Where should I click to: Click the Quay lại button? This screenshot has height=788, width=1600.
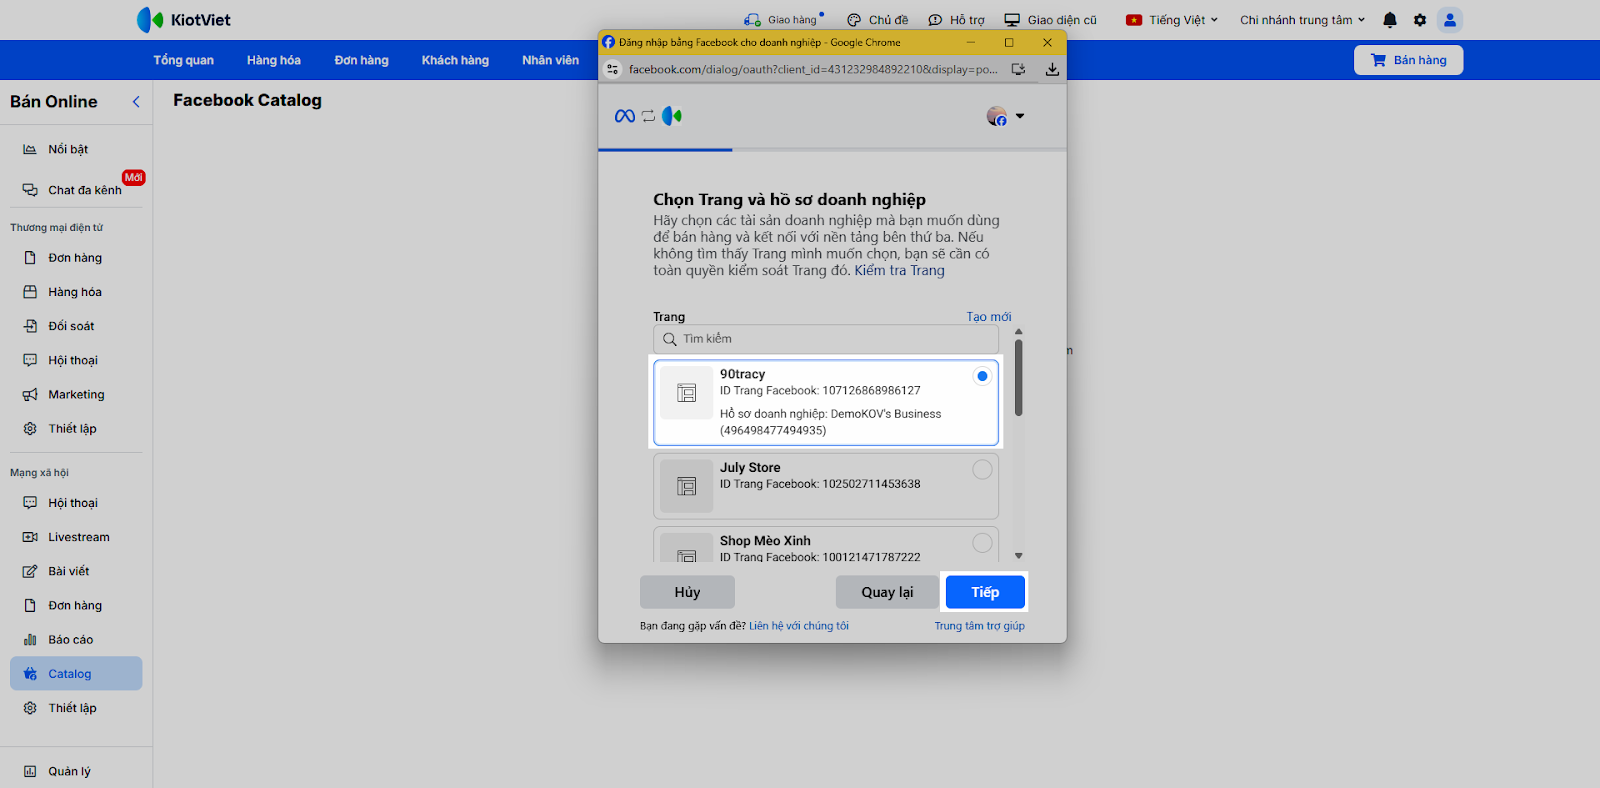(887, 592)
